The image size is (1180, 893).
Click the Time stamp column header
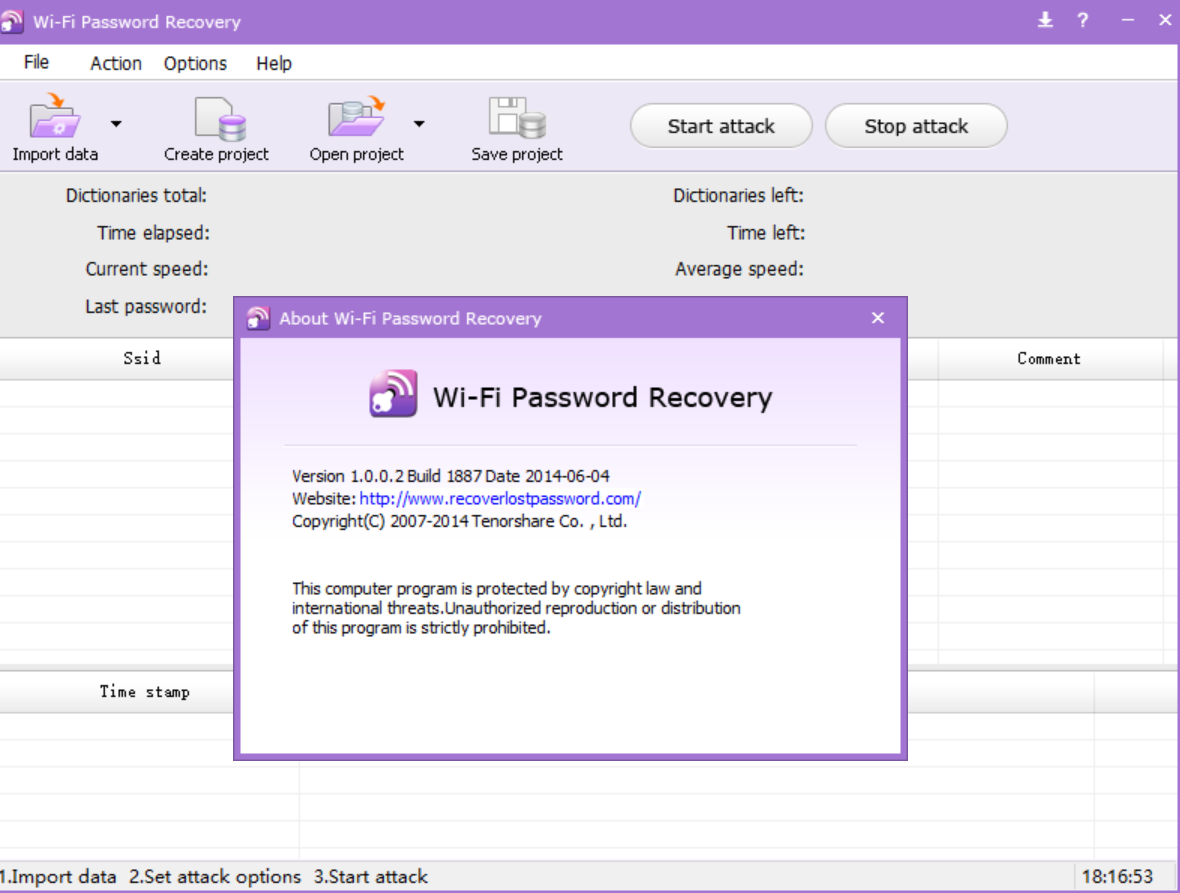(x=144, y=691)
